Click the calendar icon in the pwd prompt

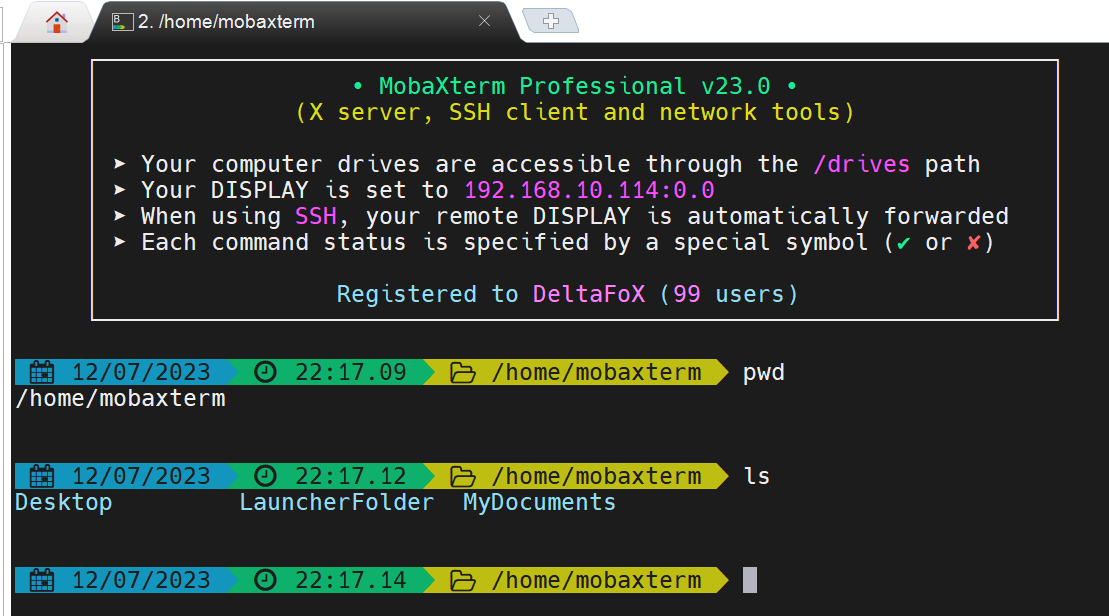(x=42, y=373)
